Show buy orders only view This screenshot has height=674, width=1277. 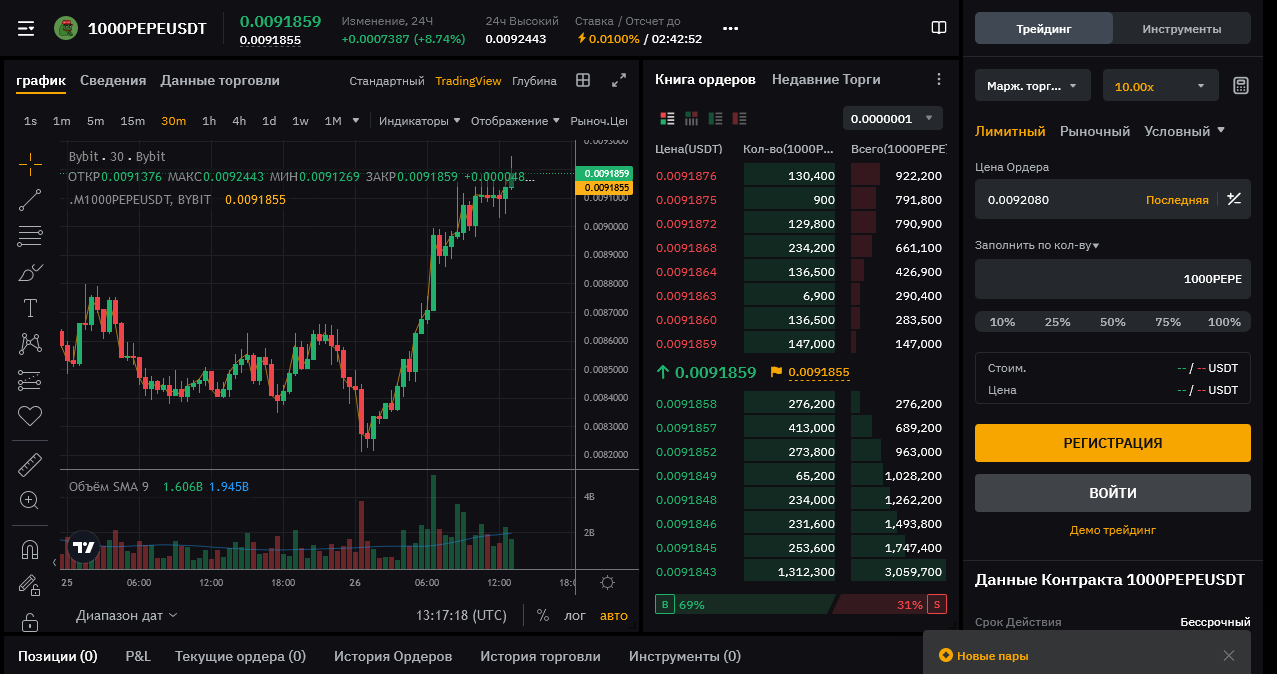pos(716,118)
